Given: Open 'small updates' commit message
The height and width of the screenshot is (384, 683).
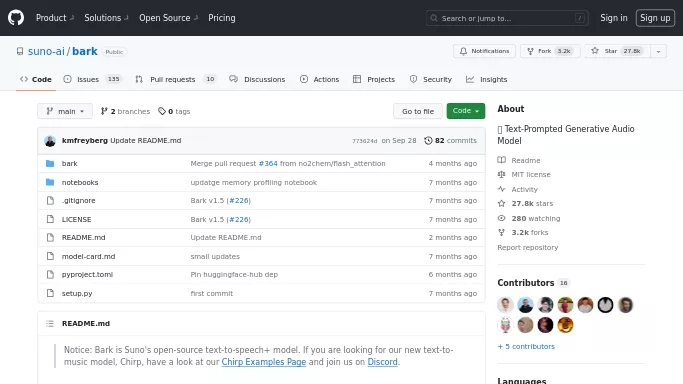Looking at the screenshot, I should point(215,256).
